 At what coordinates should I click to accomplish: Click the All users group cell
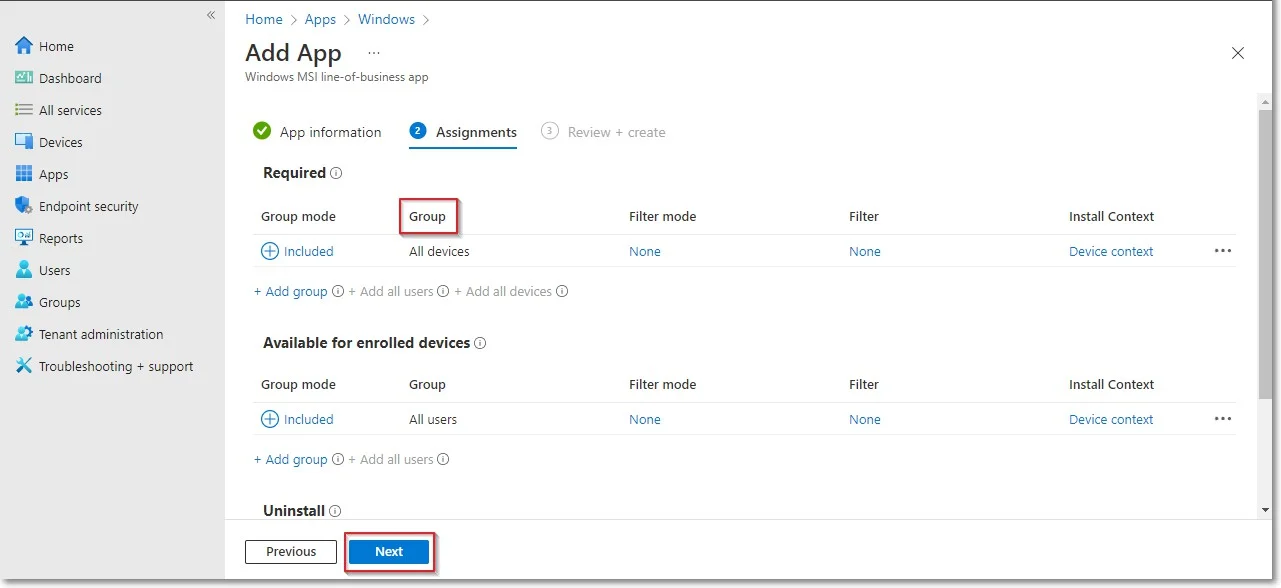pyautogui.click(x=433, y=420)
